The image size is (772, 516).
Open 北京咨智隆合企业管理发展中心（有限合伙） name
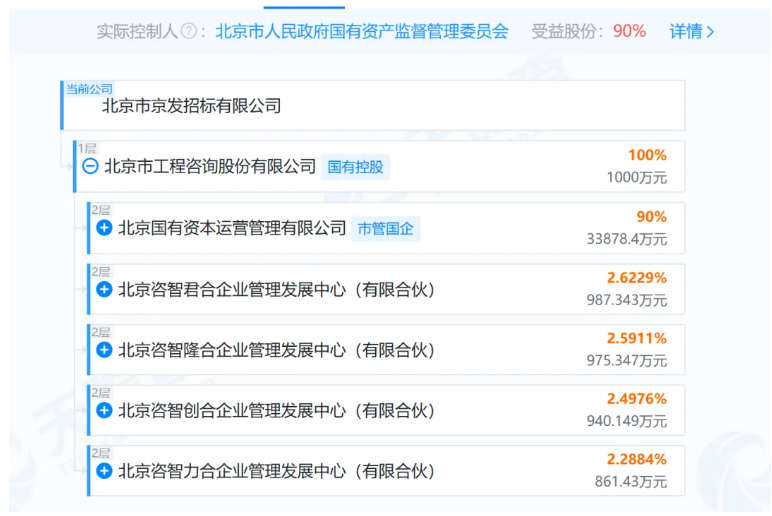(277, 350)
